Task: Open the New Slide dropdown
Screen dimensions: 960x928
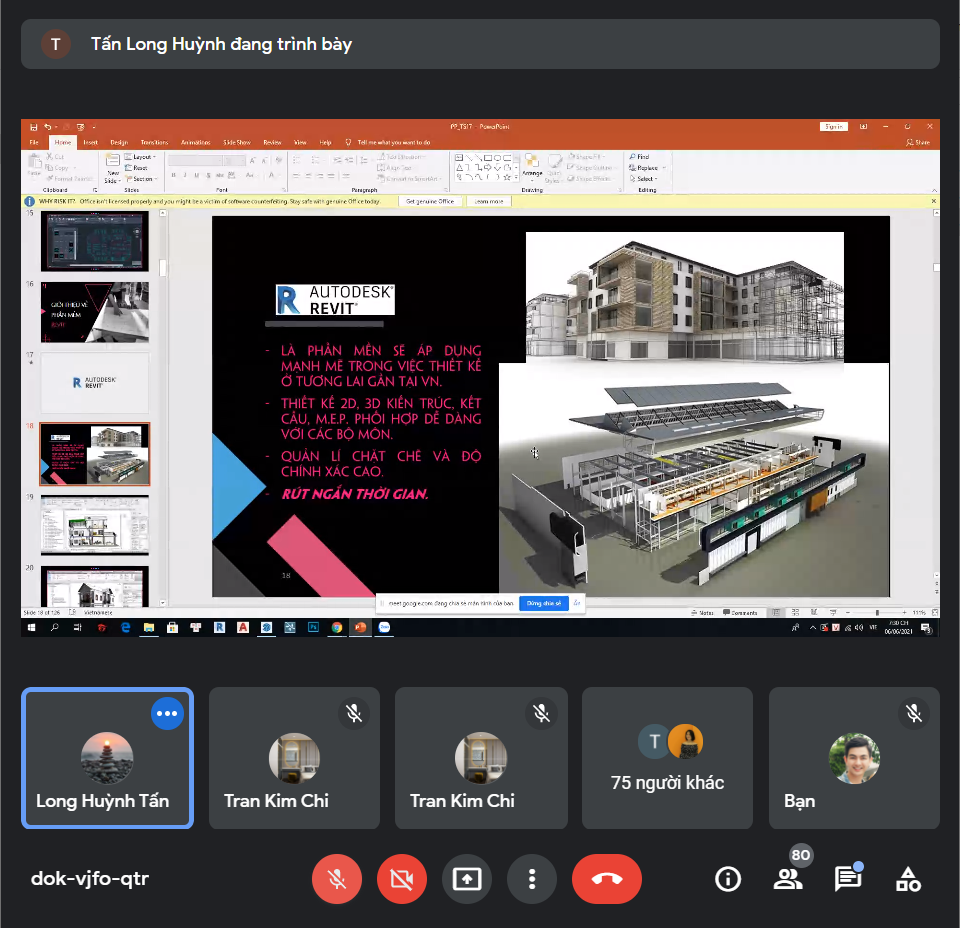Action: (112, 178)
